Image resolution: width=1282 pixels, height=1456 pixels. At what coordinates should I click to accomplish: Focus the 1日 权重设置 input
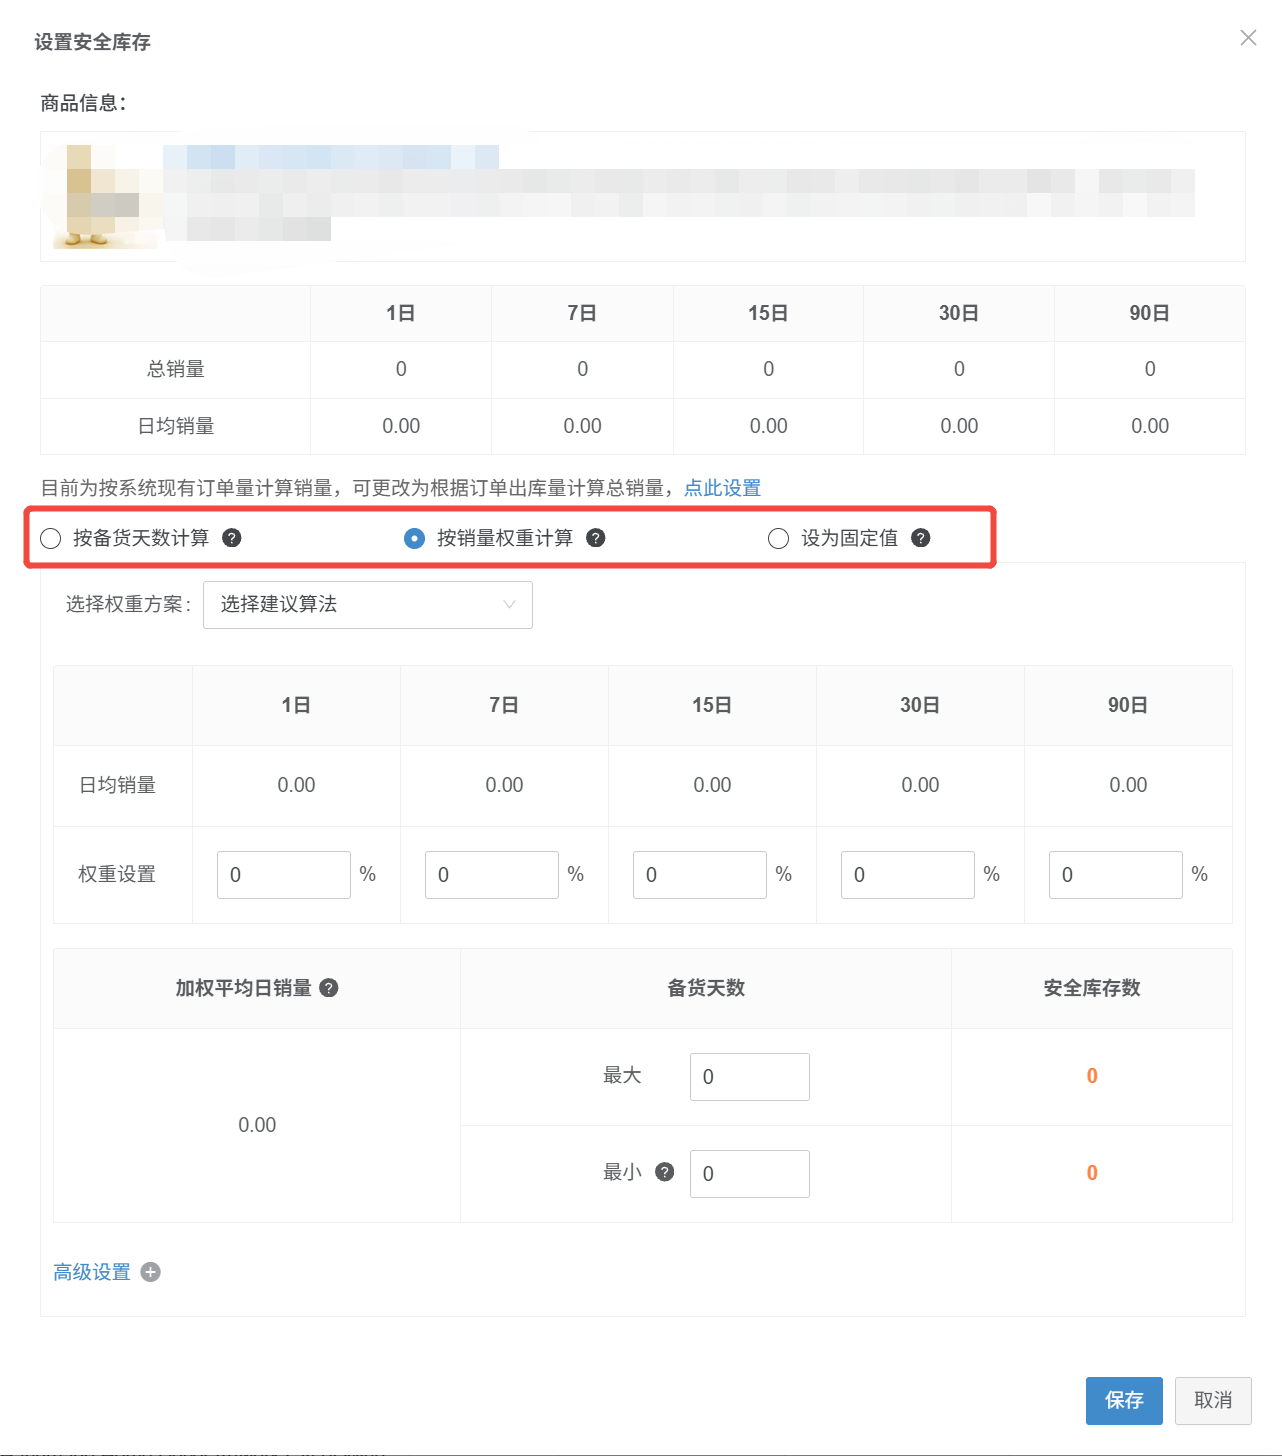click(284, 875)
